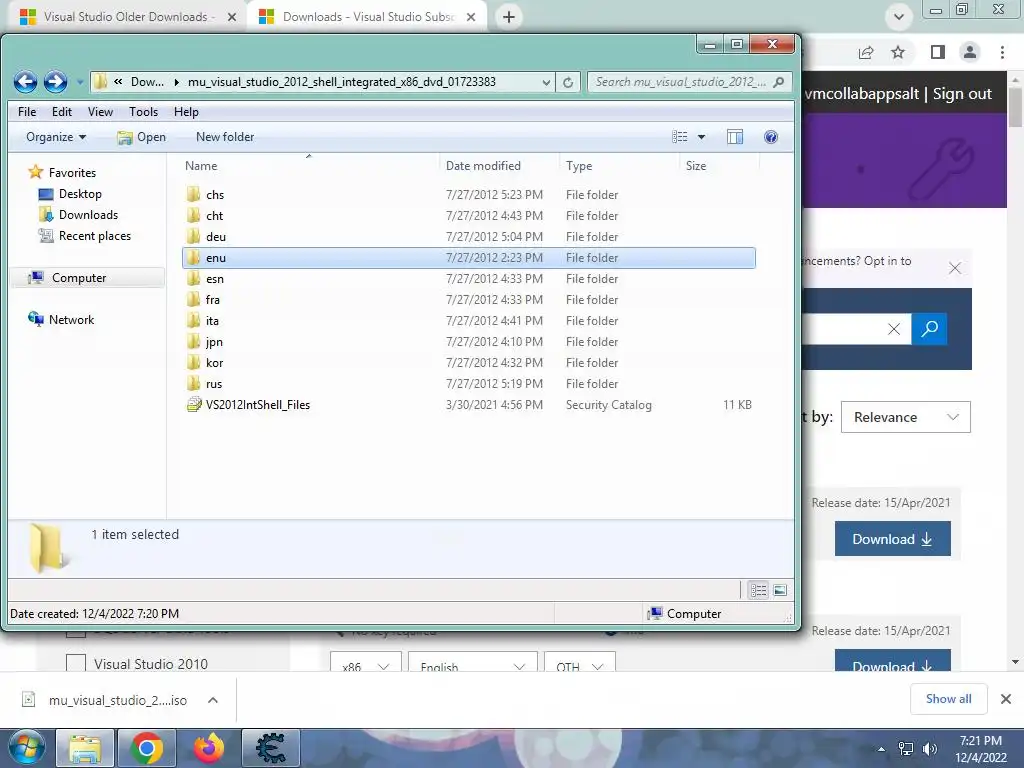Click the New folder button

pos(225,137)
